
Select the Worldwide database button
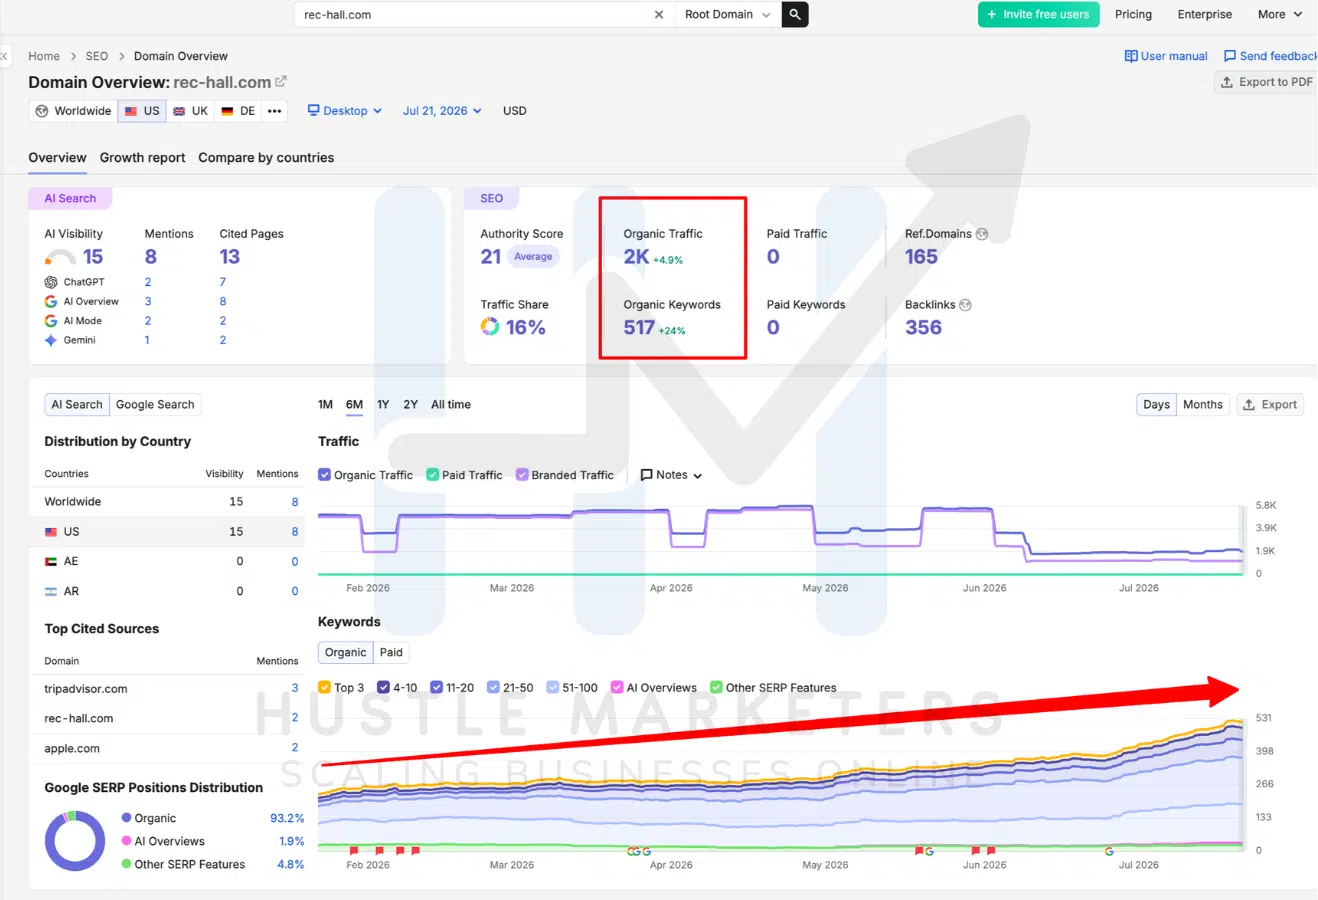point(73,111)
